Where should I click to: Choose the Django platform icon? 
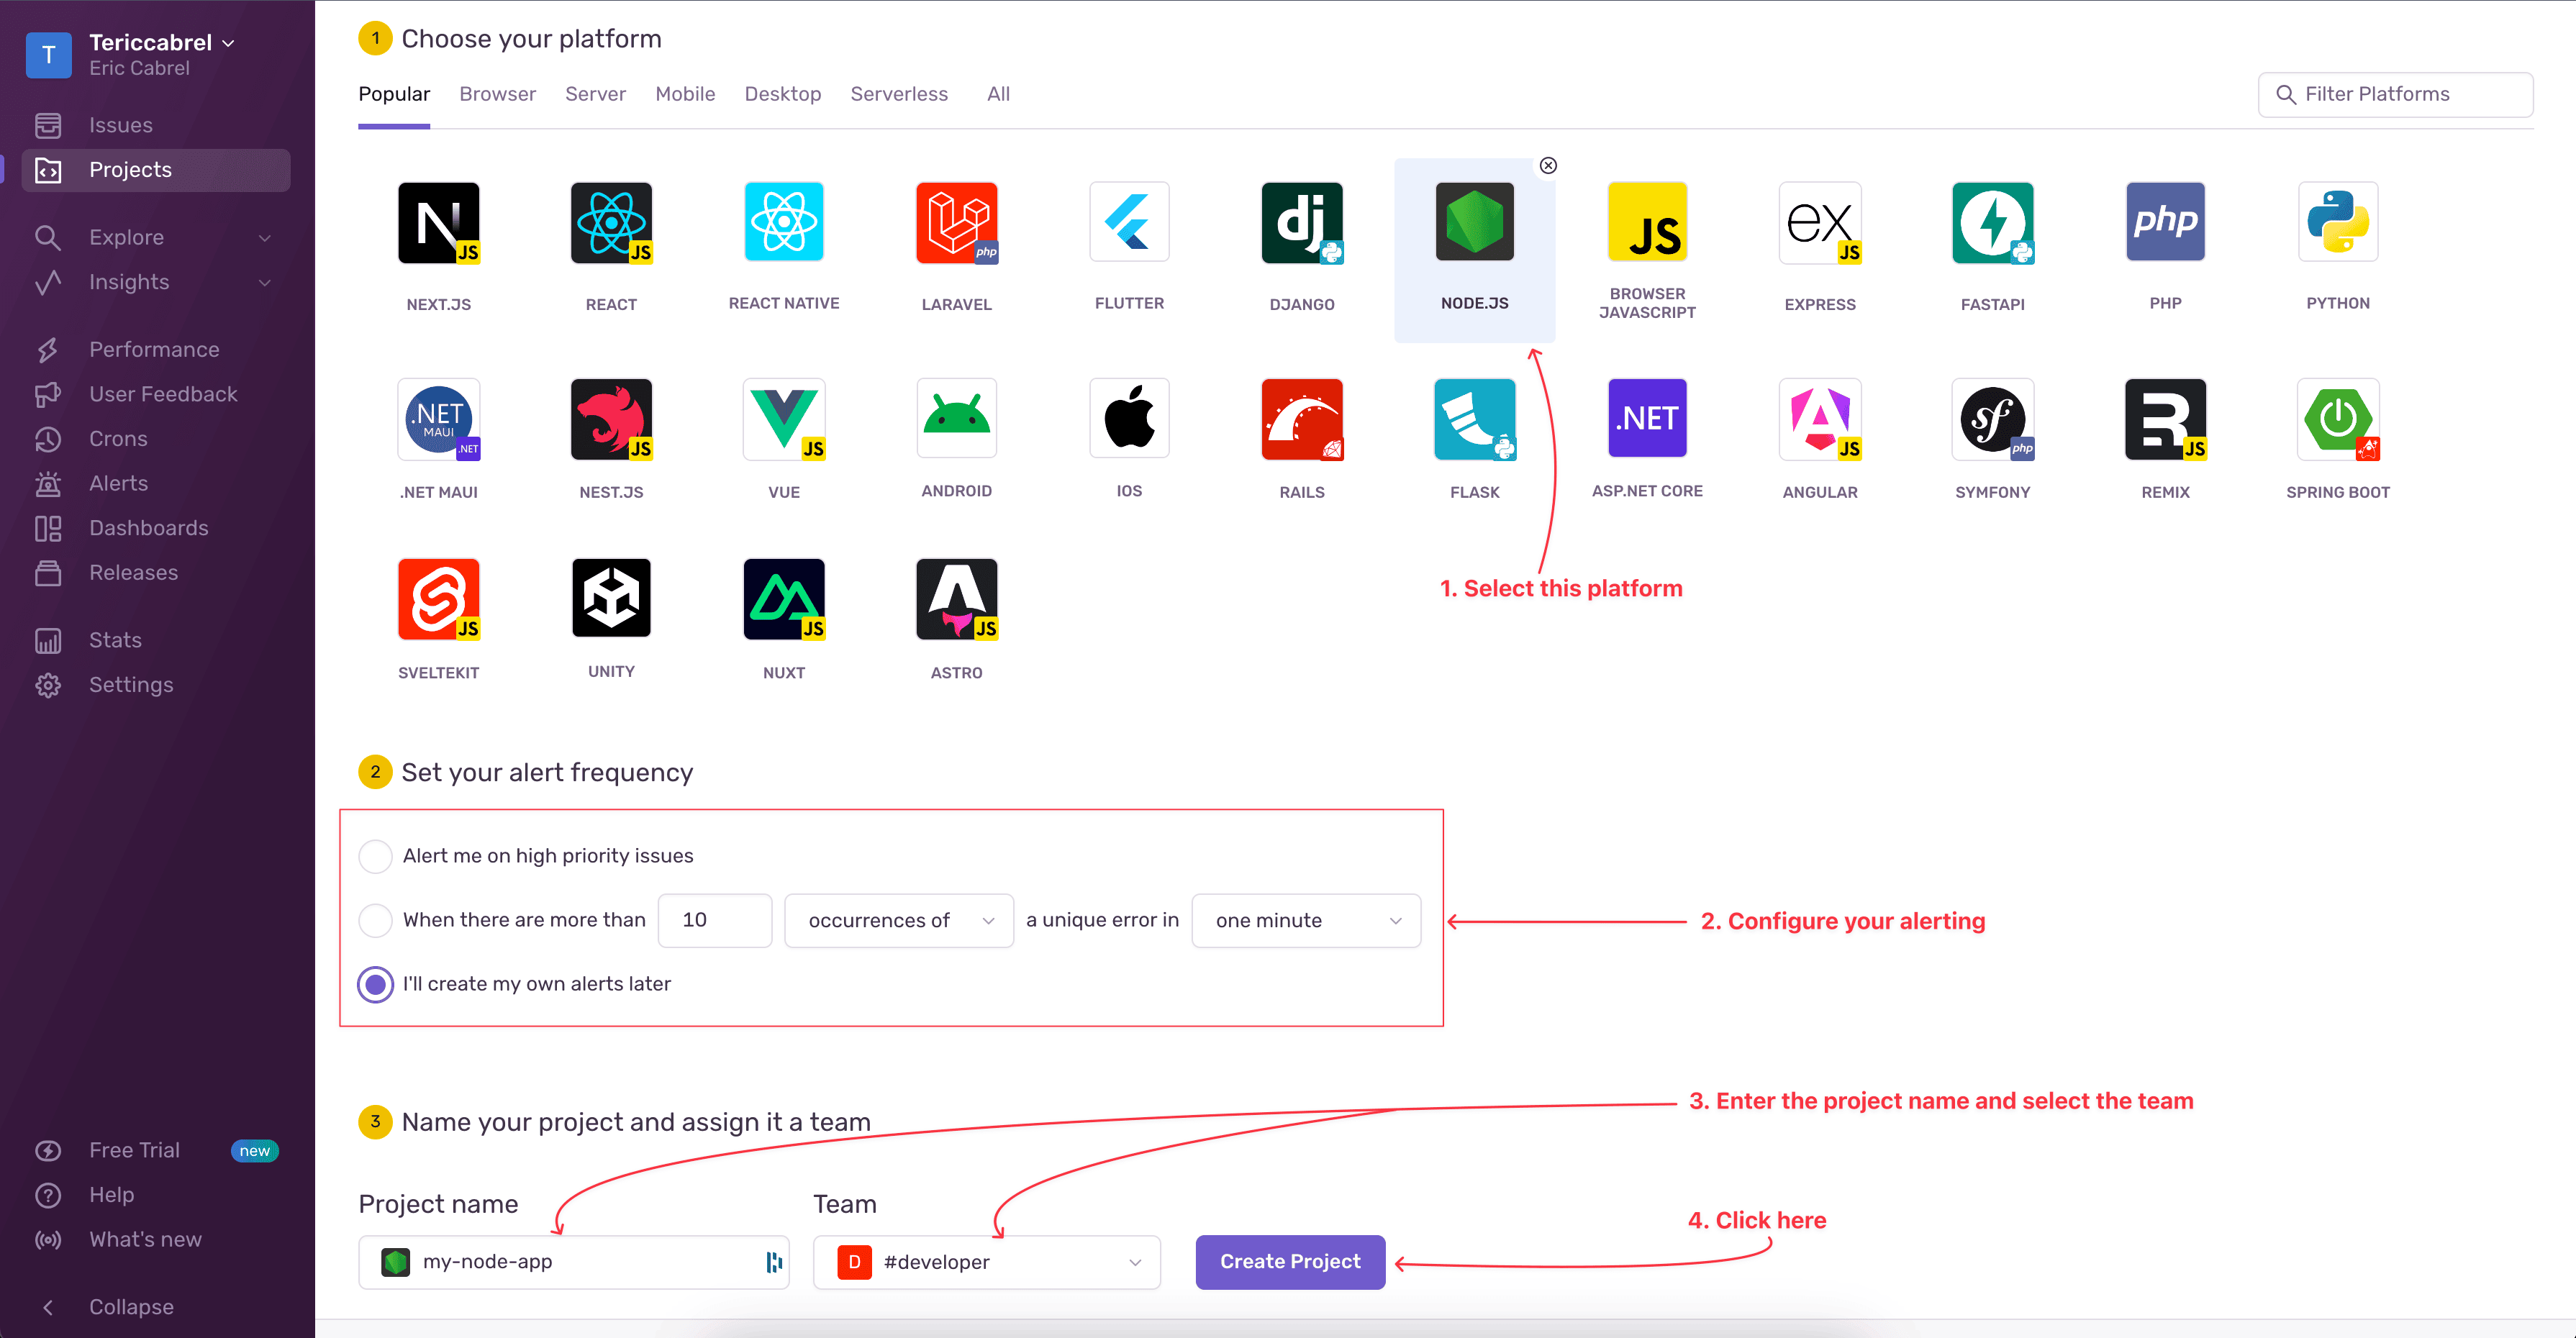1301,222
